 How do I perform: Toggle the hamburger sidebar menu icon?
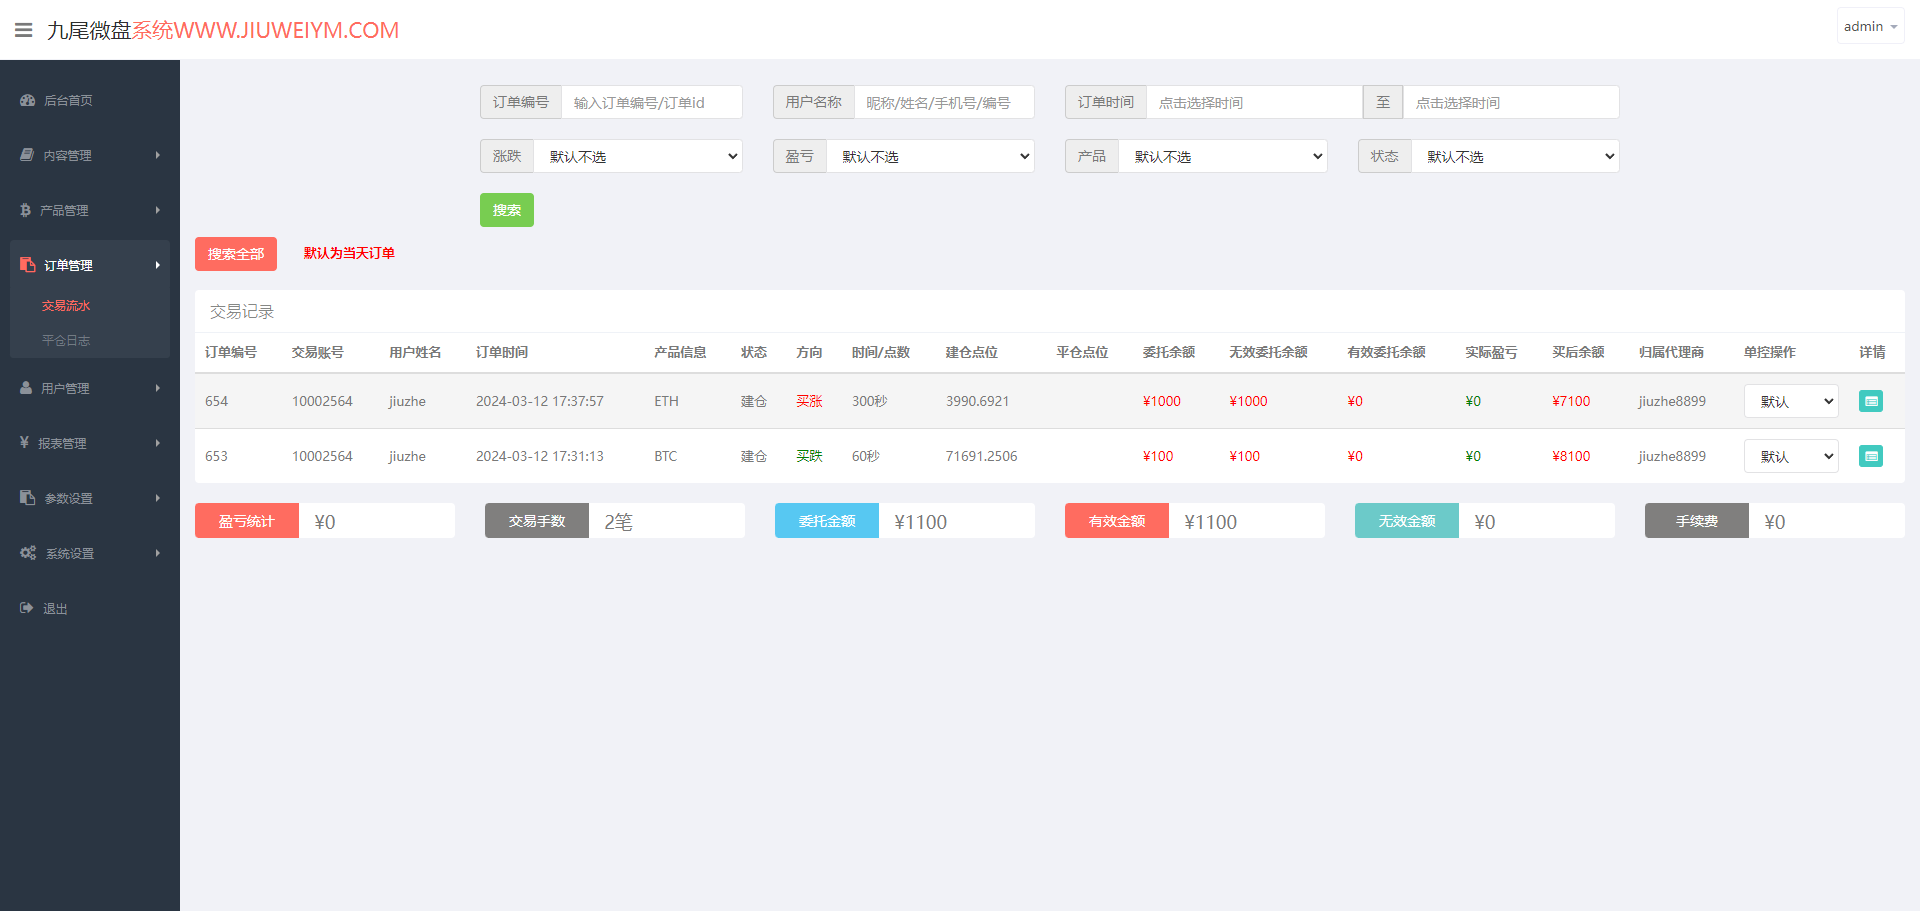(x=24, y=30)
